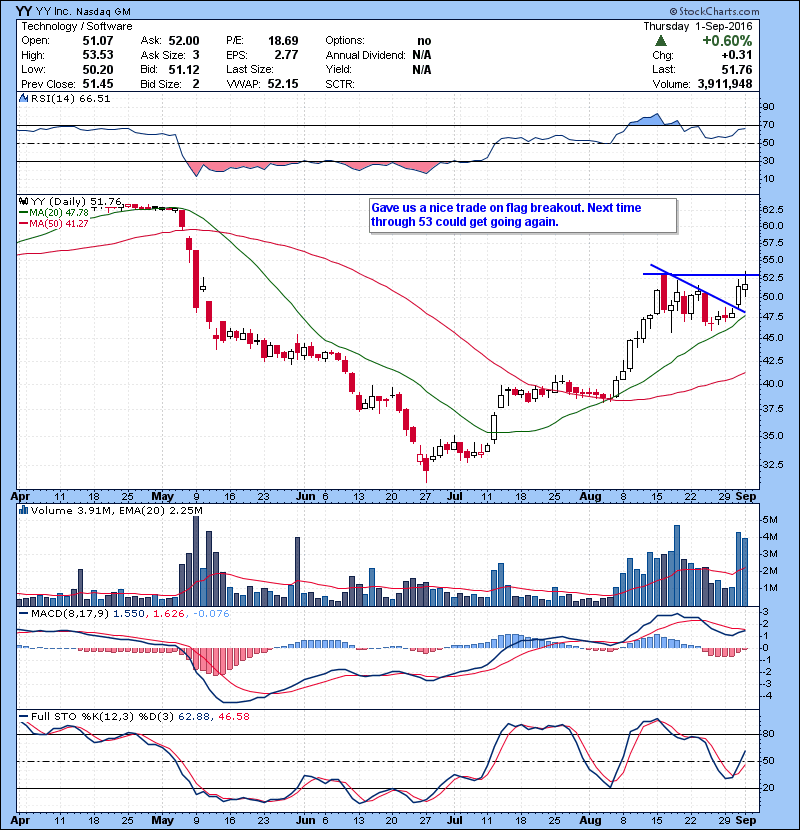Click the -4 label on MACD axis
The image size is (800, 830).
point(766,696)
